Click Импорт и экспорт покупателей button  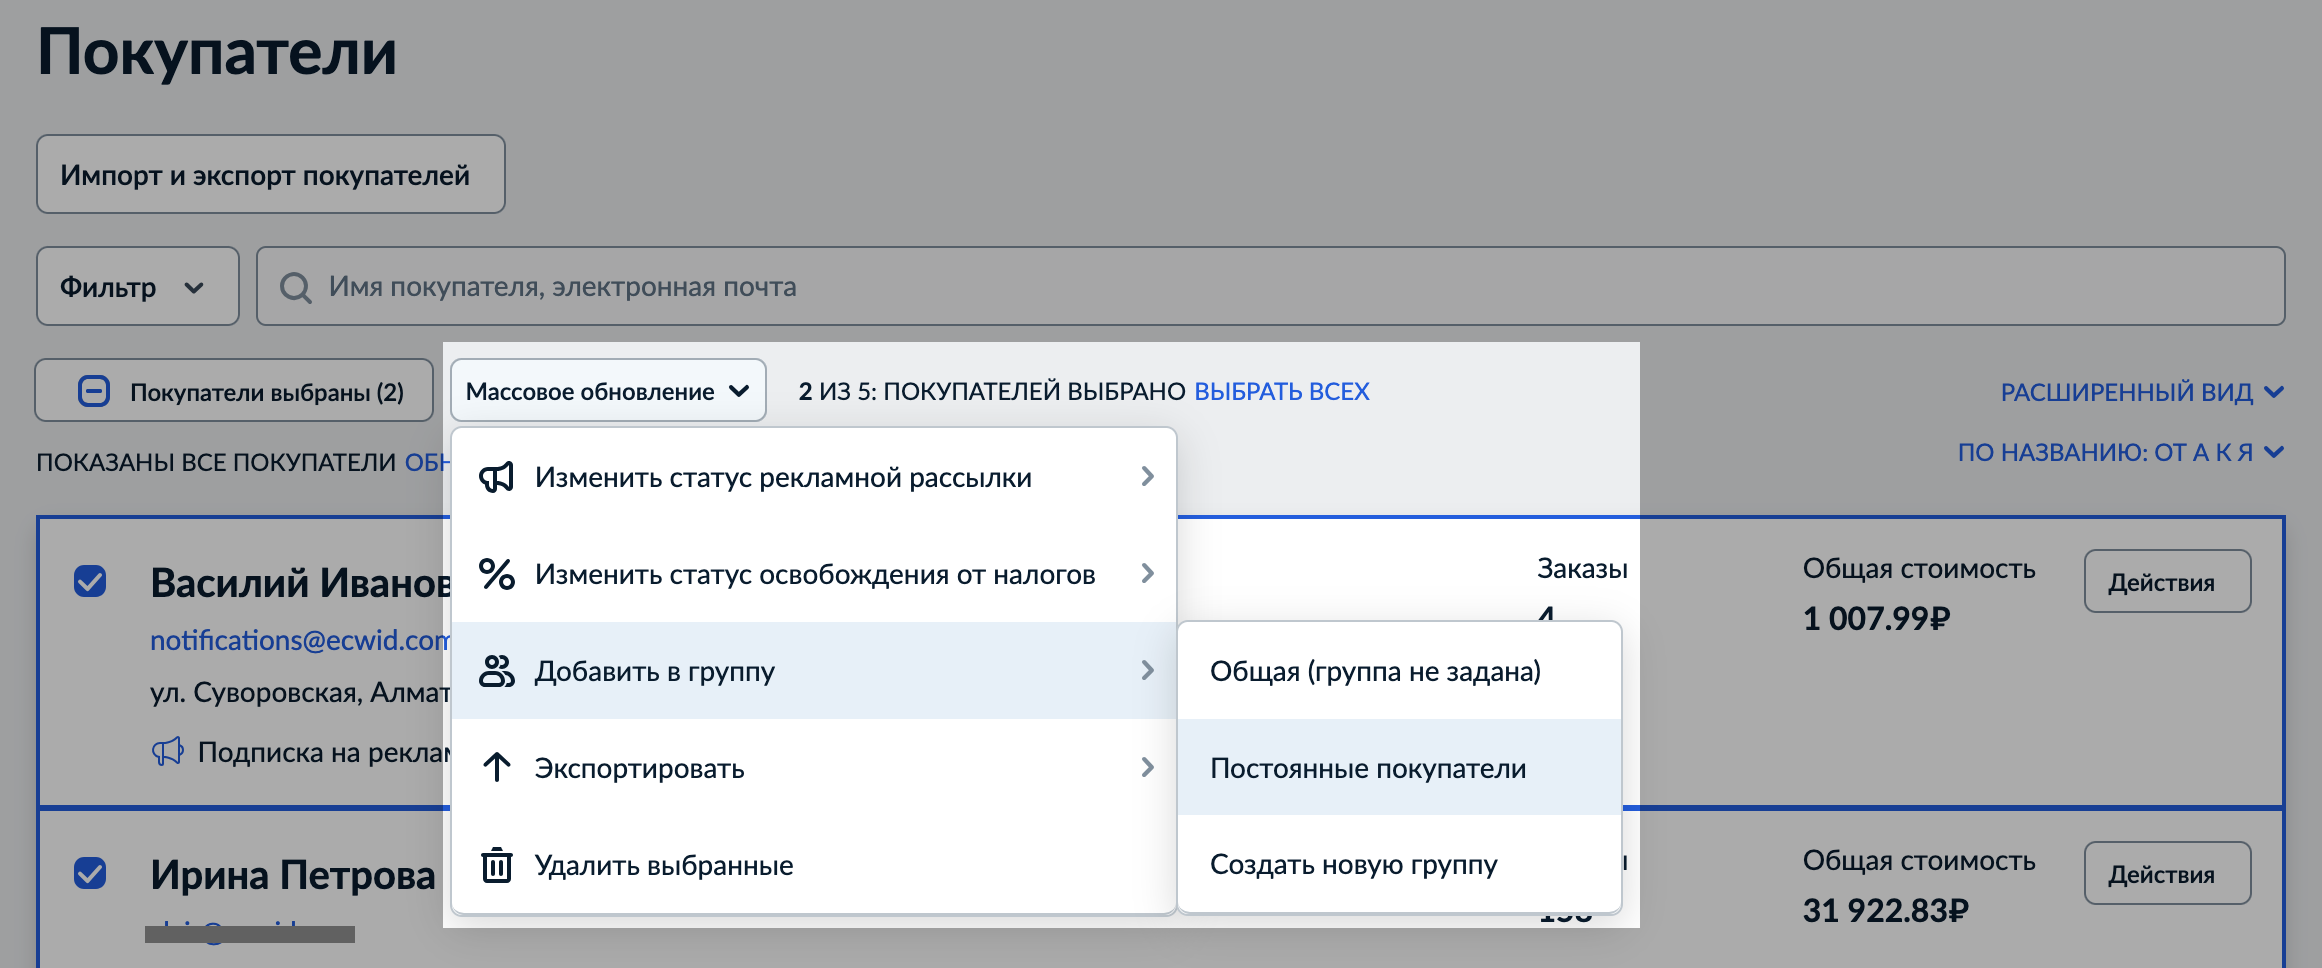(271, 174)
